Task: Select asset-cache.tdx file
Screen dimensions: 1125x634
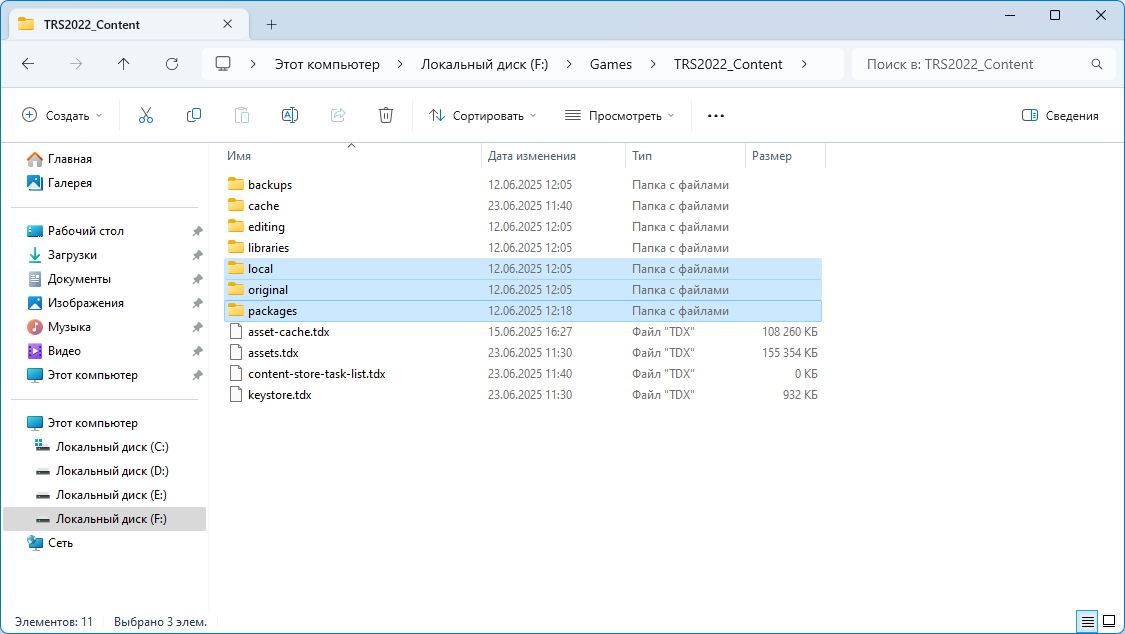Action: coord(523,332)
